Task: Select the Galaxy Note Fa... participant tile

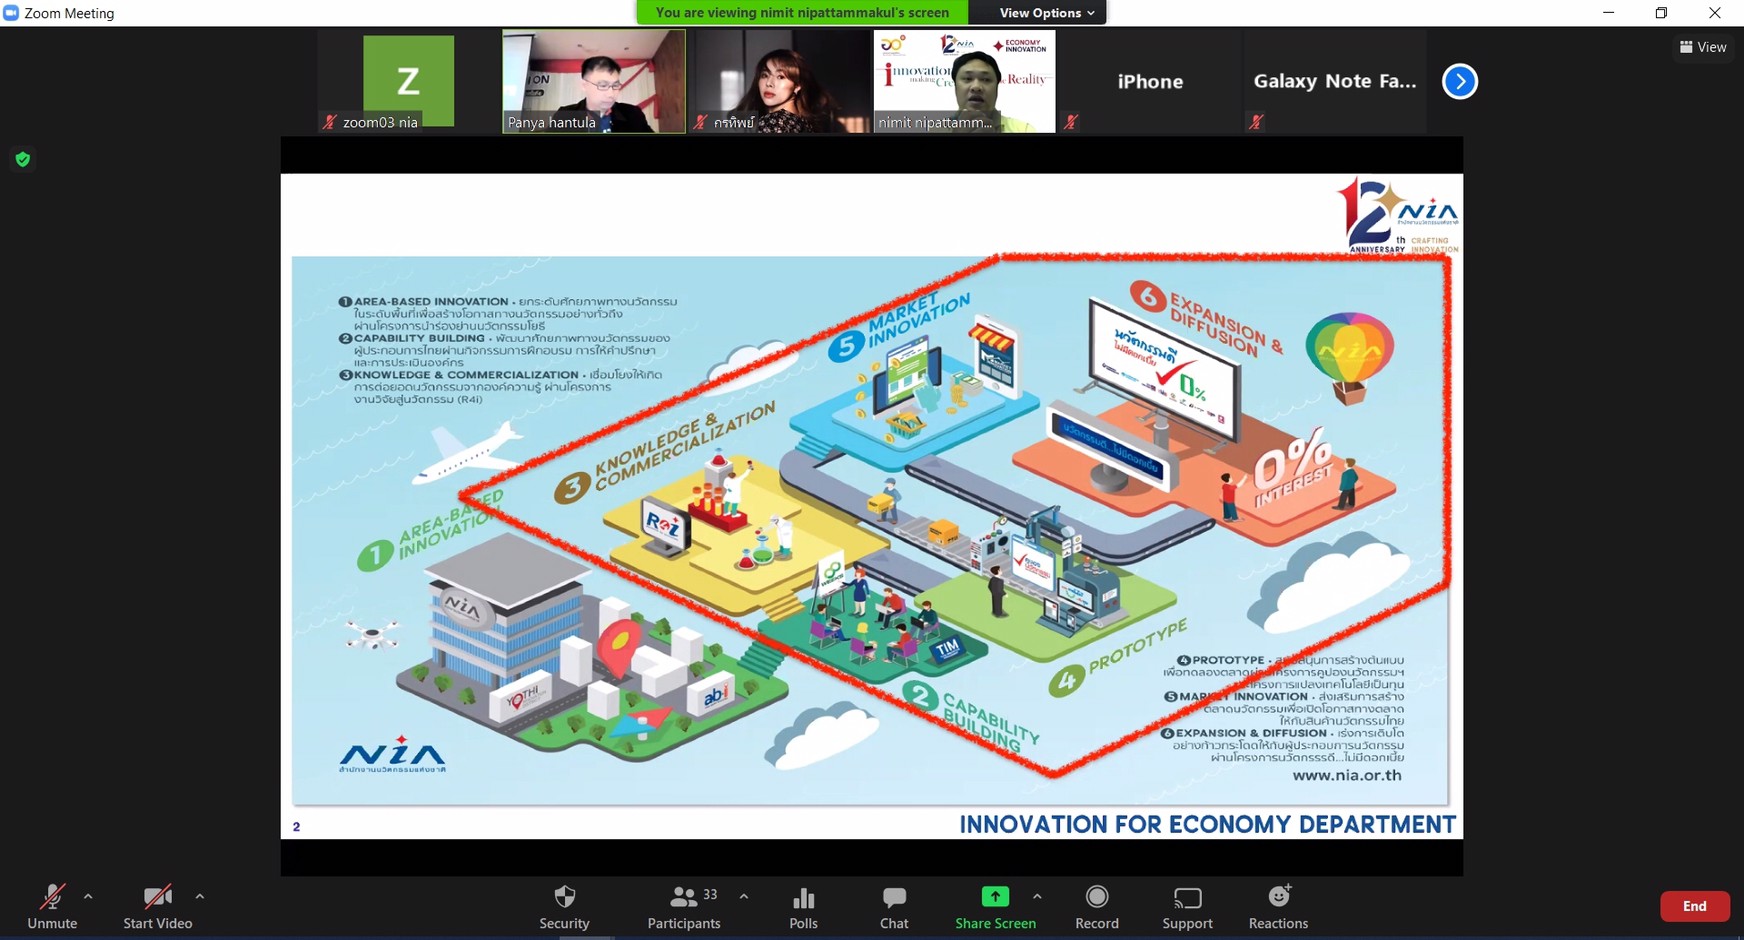Action: [x=1335, y=81]
